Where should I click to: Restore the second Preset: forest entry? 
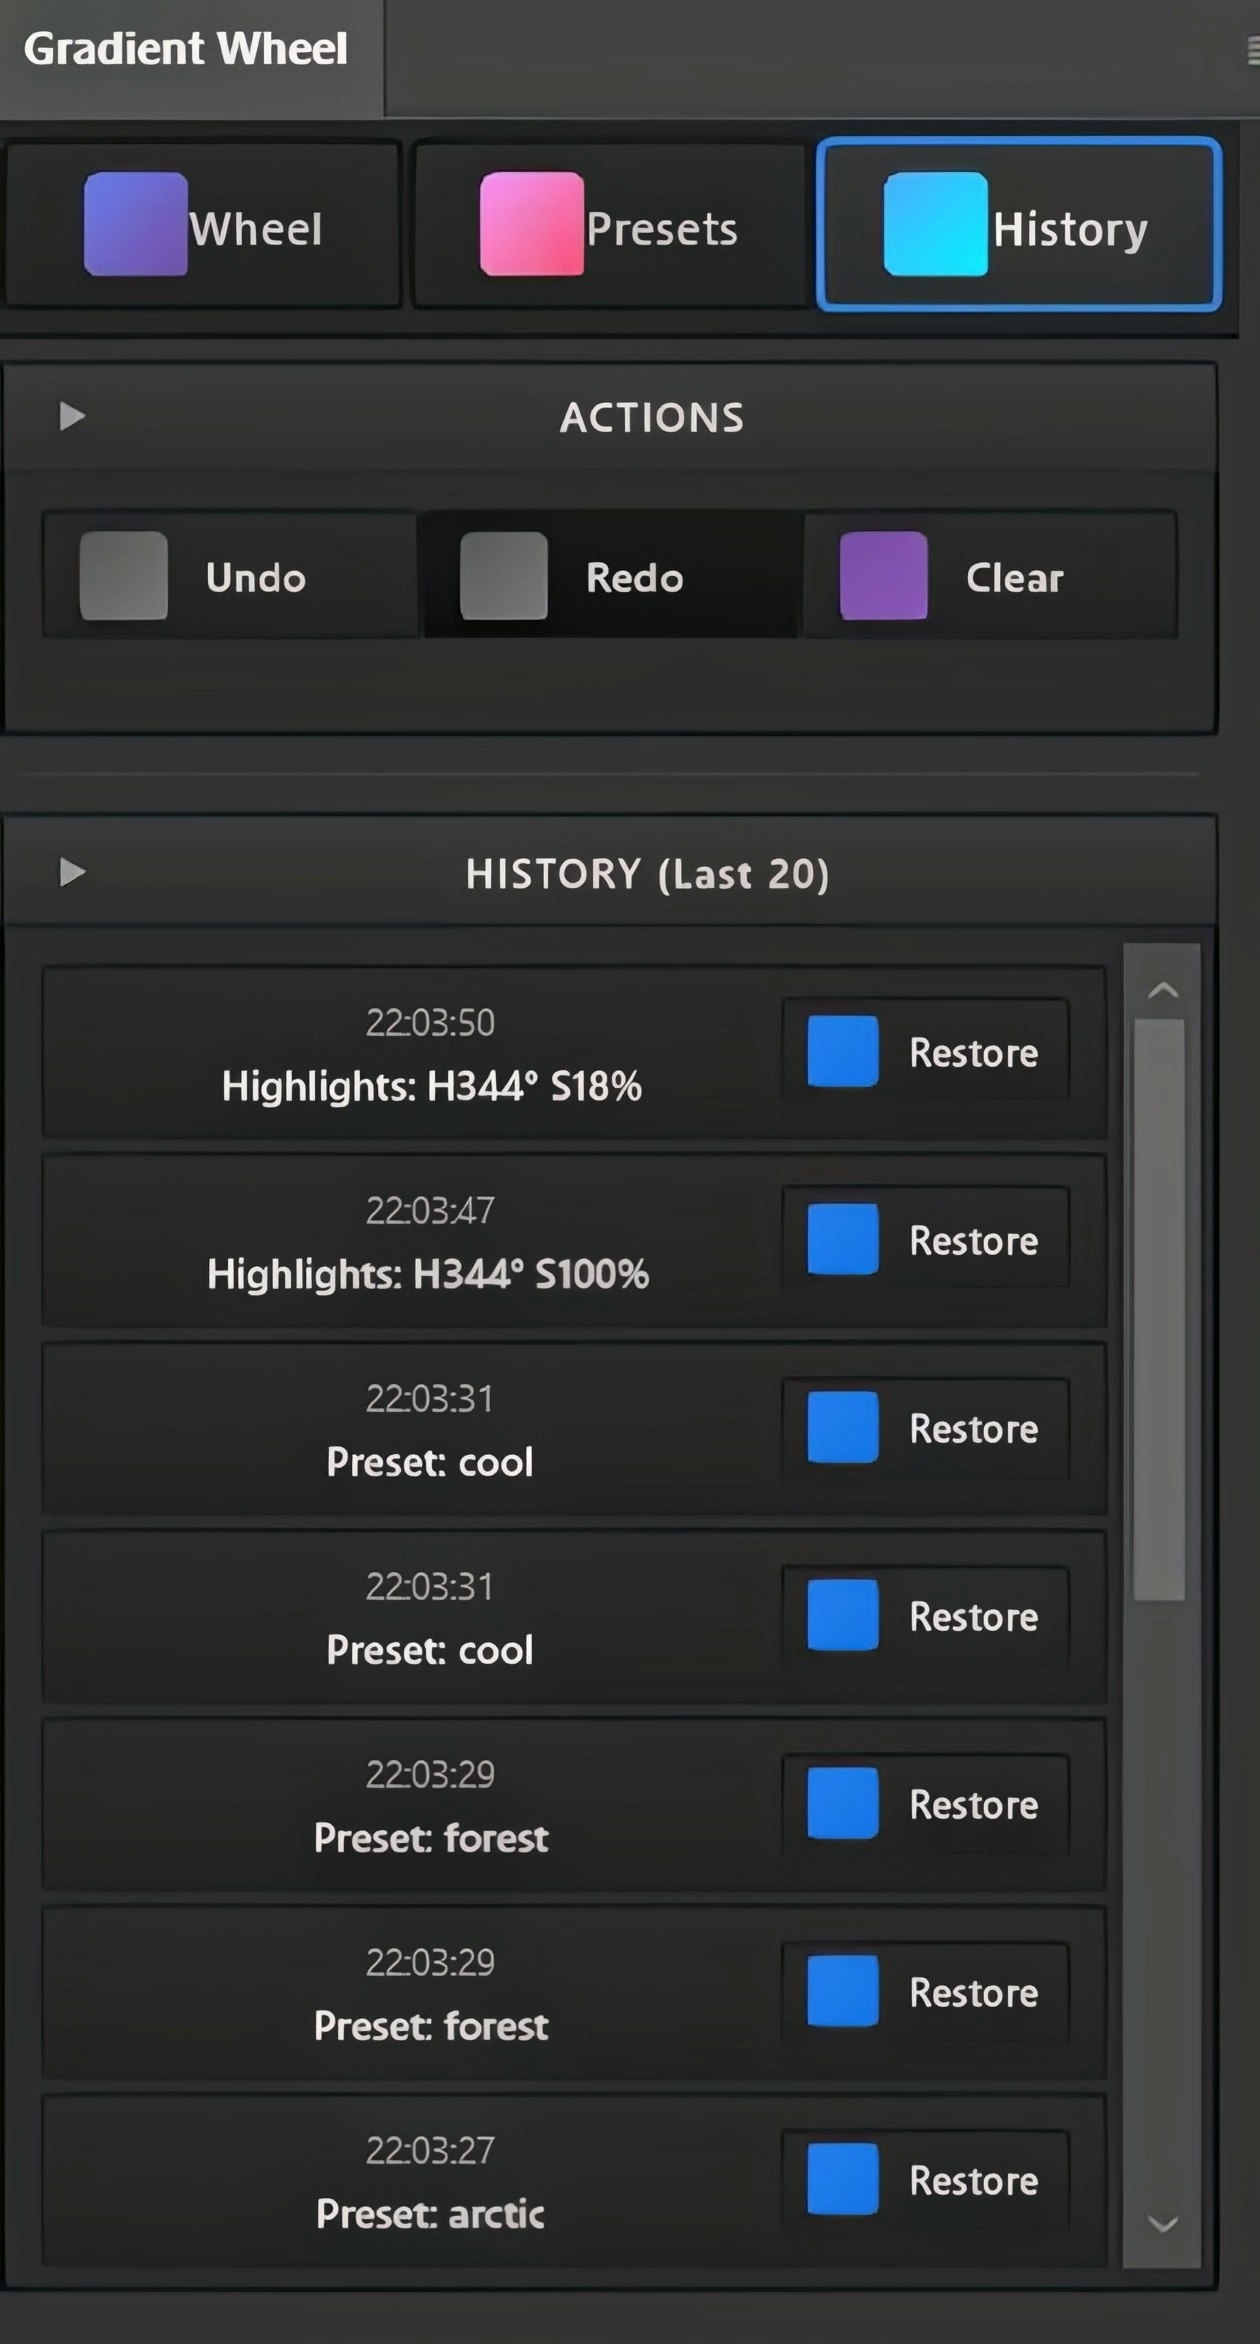point(925,1991)
